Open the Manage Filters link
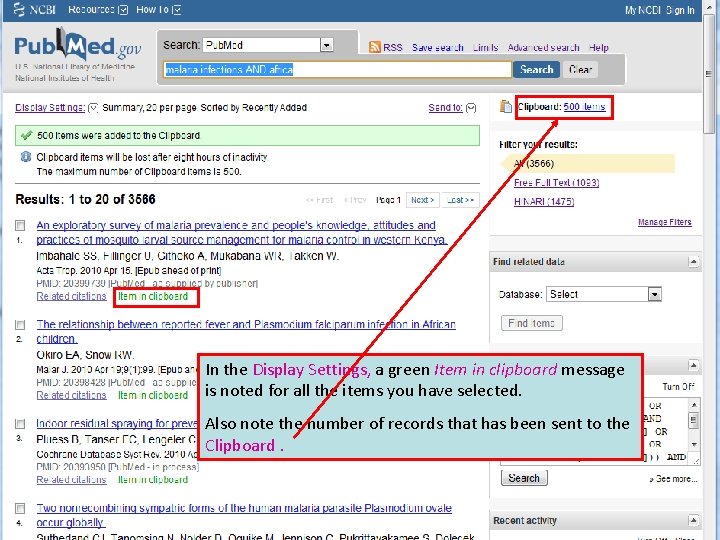Screen dimensions: 720x540 pos(664,222)
